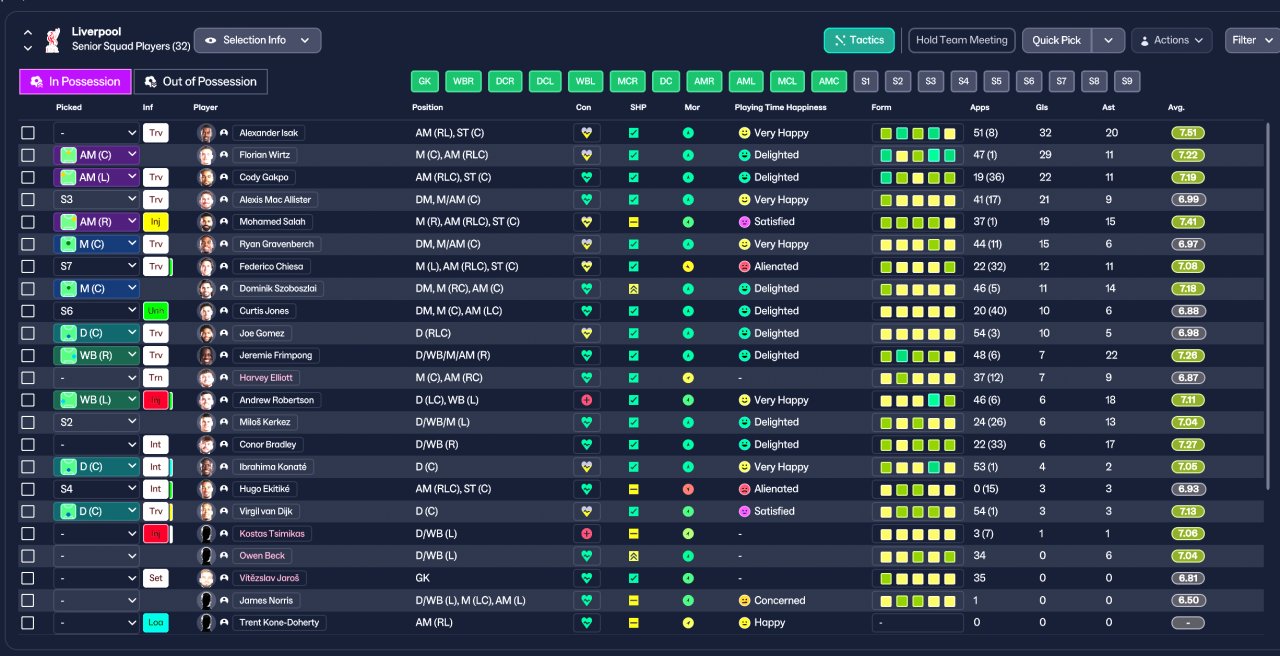Click Dominik Szoboszlai's sharpness chevron icon
Screen dimensions: 1280x656
coord(633,289)
